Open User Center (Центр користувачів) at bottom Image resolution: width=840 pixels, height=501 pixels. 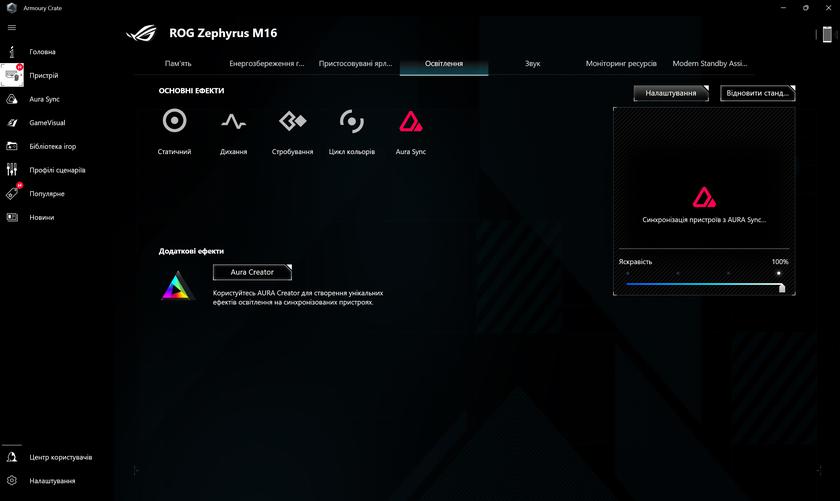pos(60,457)
